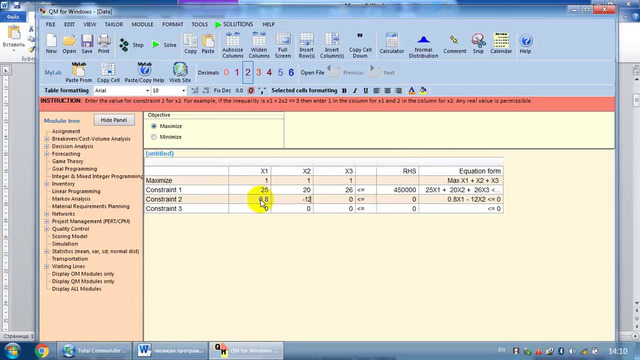Click the Copy toolbar icon
Screen dimensions: 640x360
pyautogui.click(x=190, y=44)
